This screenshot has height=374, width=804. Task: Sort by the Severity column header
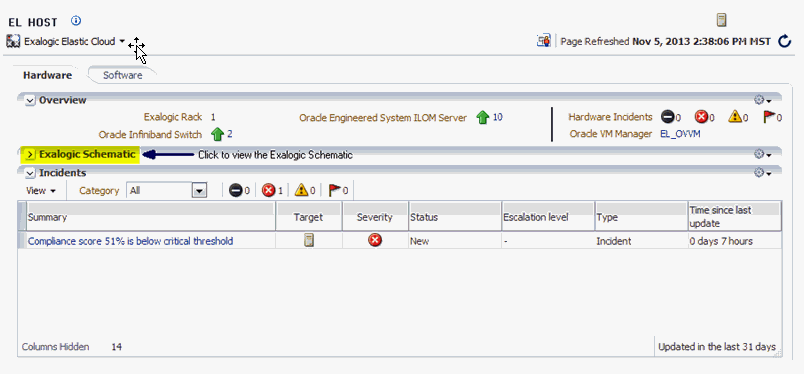click(x=375, y=216)
